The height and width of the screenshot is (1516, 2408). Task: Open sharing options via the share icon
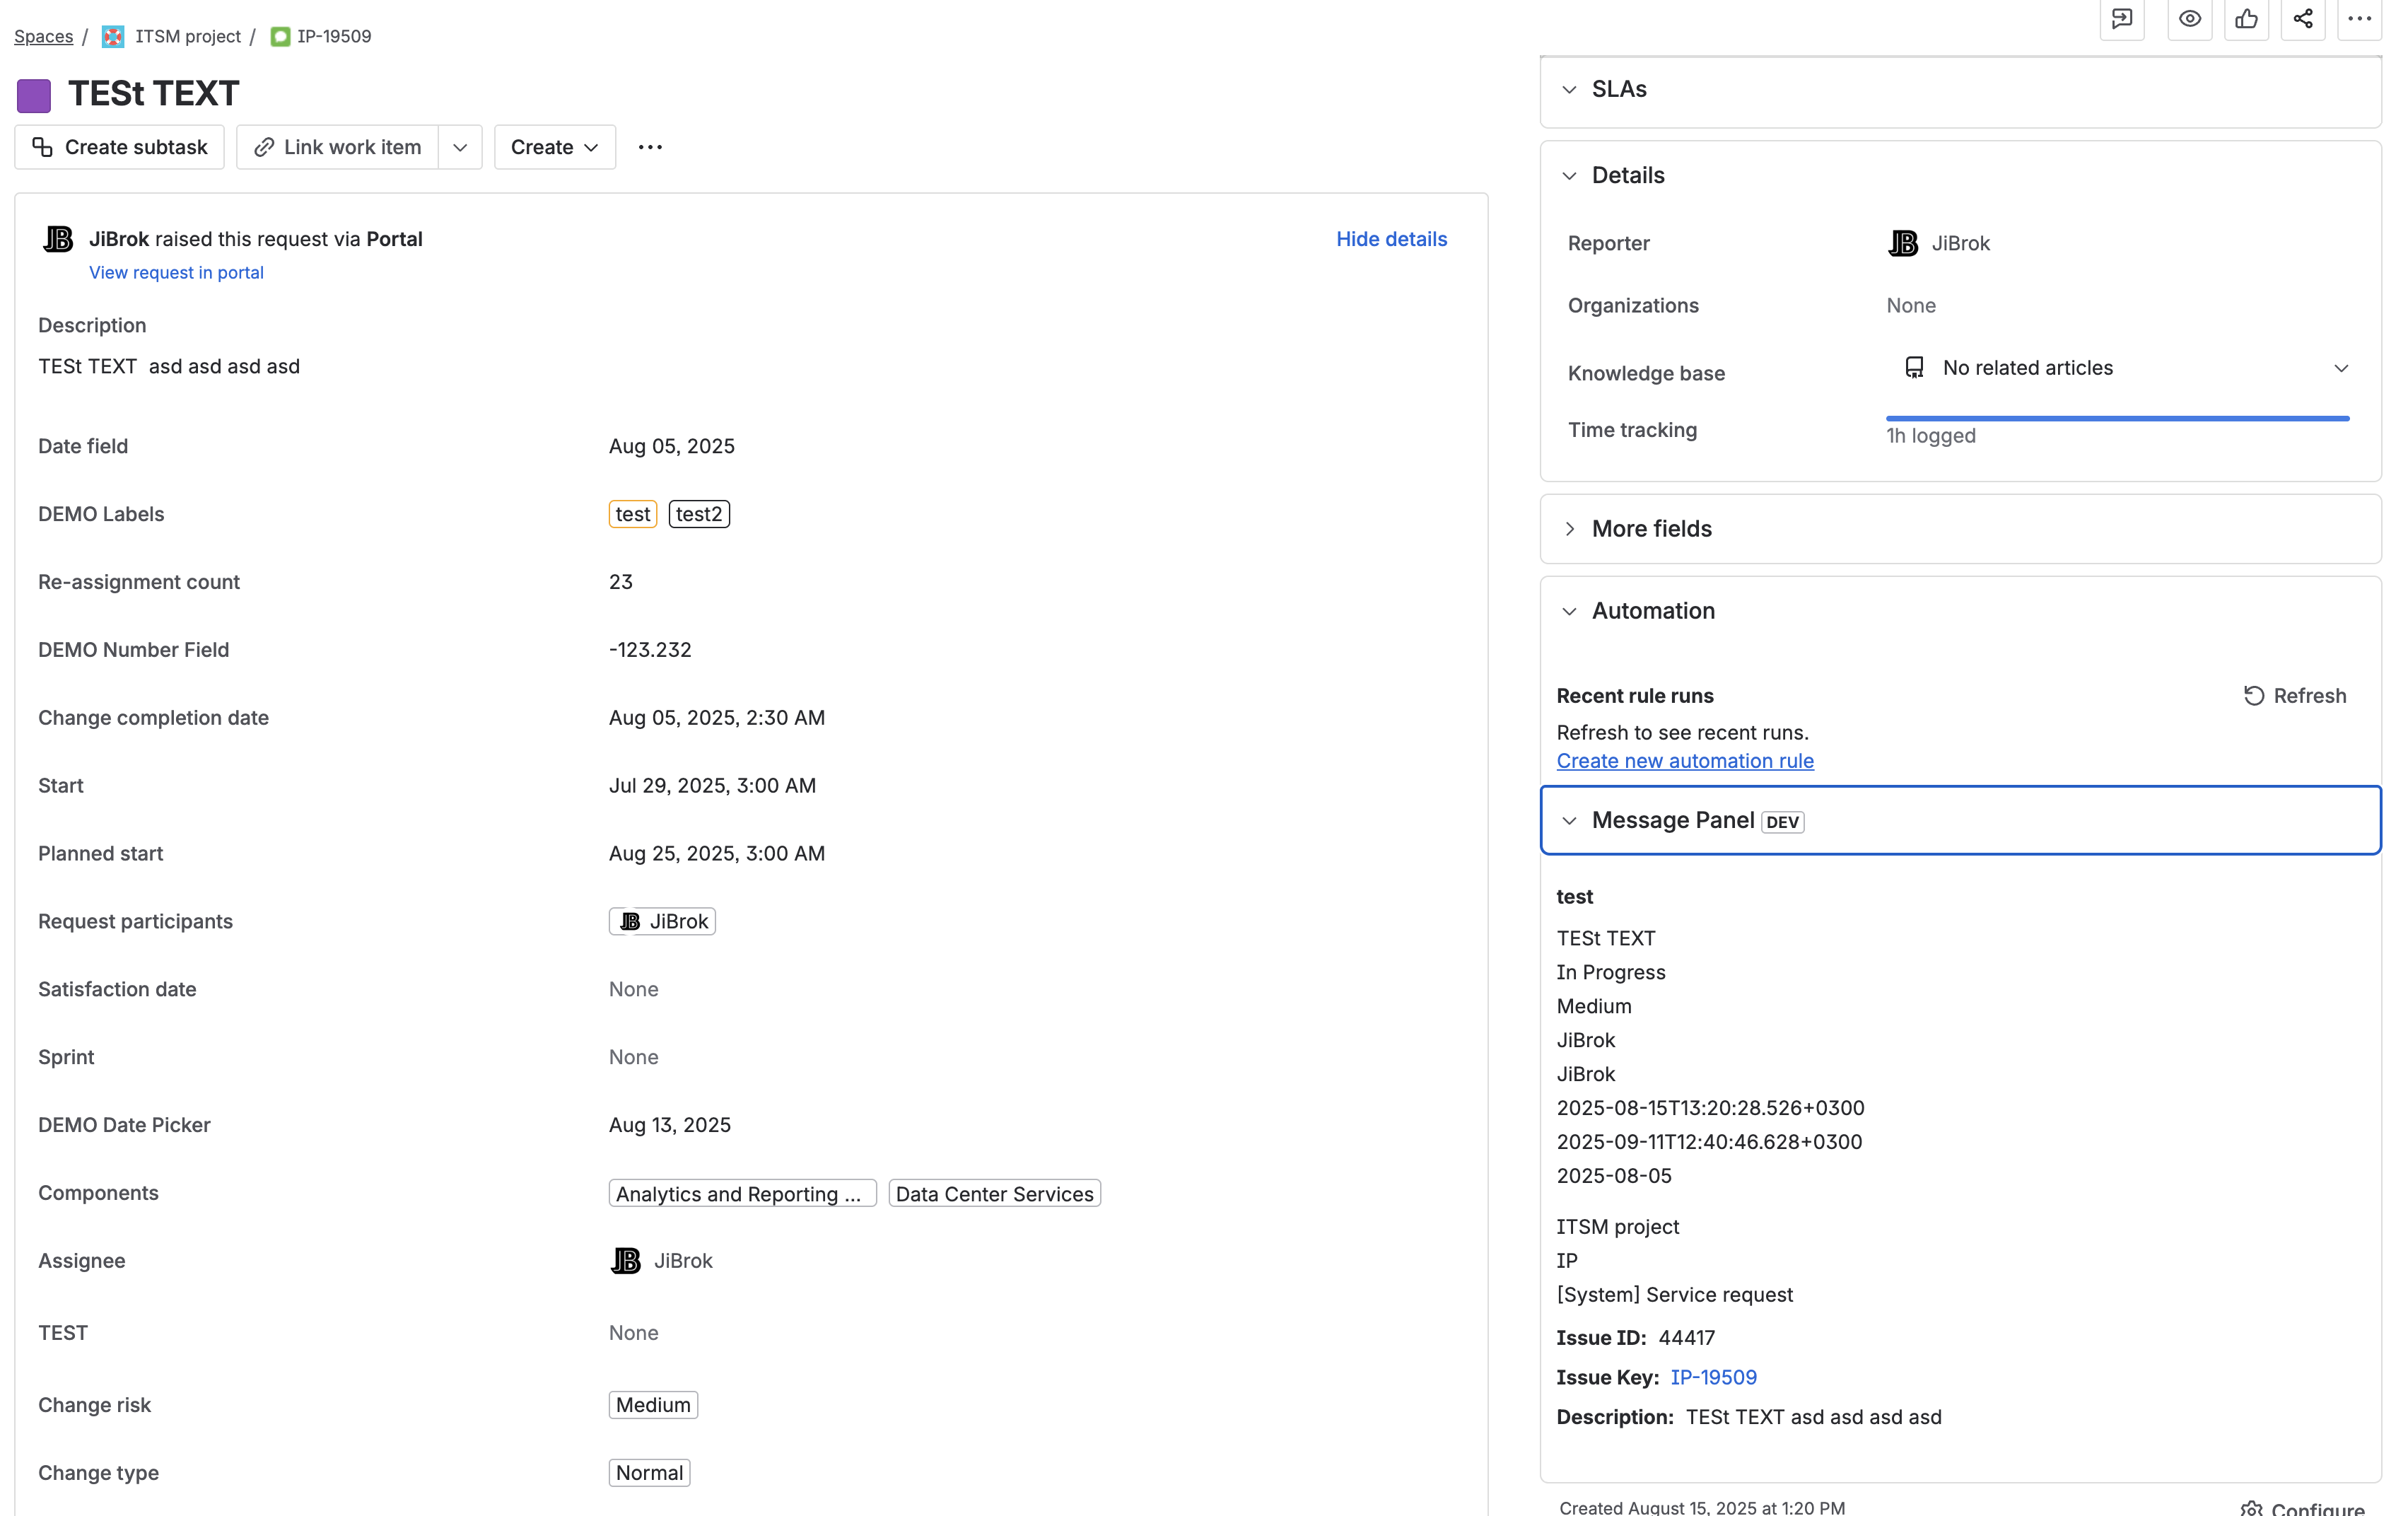coord(2302,19)
